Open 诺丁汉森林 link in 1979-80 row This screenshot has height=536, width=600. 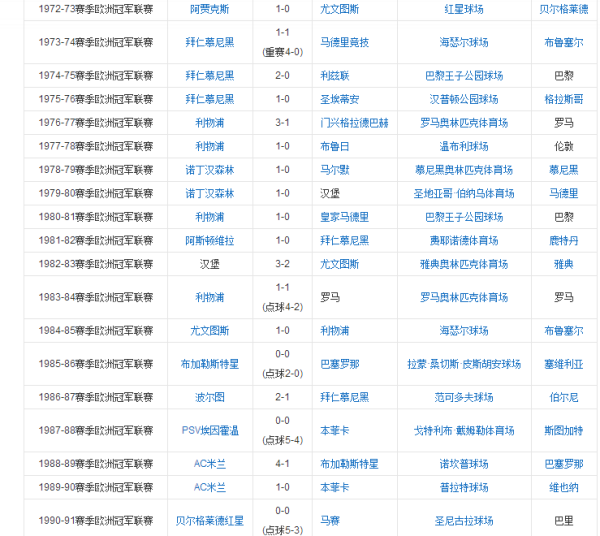pyautogui.click(x=209, y=194)
